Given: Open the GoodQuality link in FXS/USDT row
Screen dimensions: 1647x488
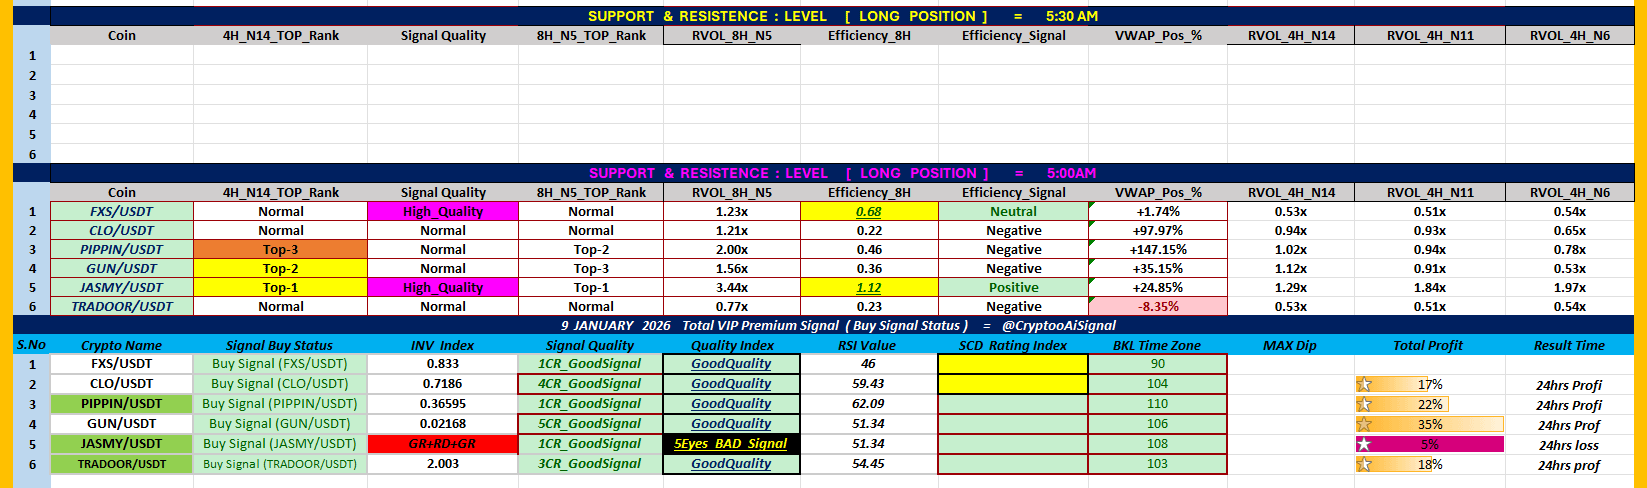Looking at the screenshot, I should [731, 364].
